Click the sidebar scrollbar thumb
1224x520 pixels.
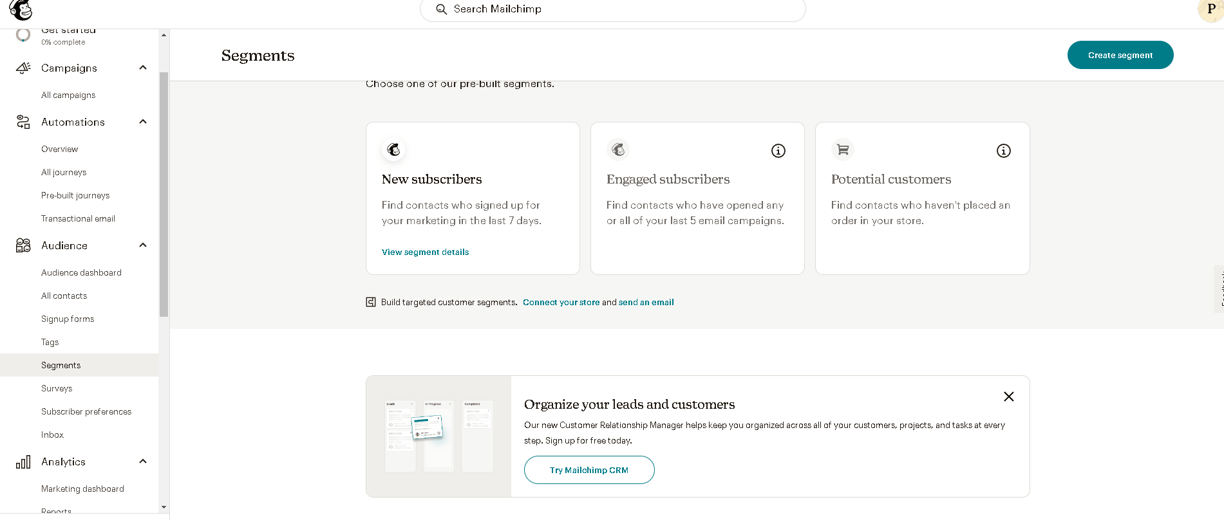164,195
